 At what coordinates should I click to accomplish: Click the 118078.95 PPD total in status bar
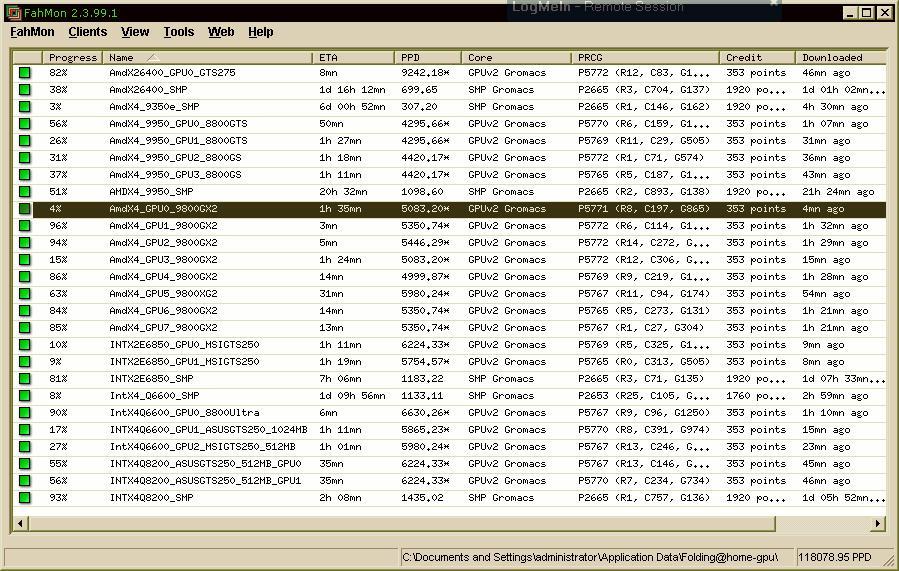tap(834, 557)
